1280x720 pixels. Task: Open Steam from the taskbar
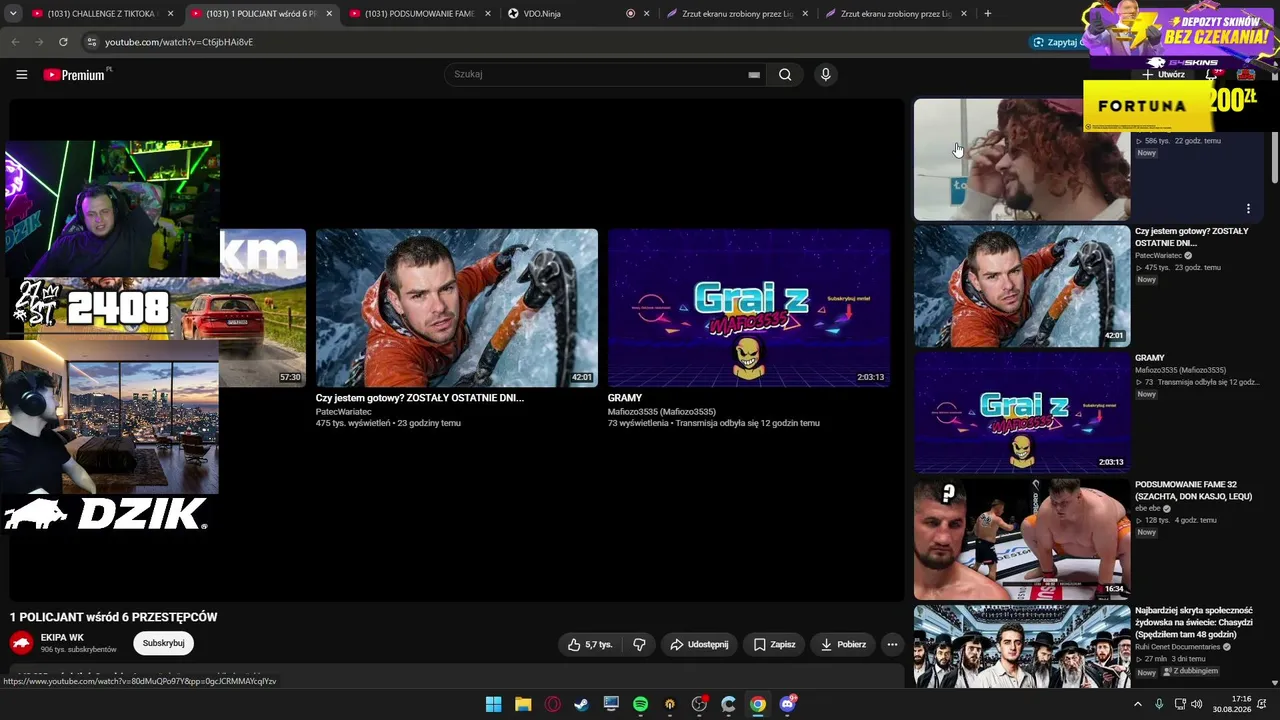[x=581, y=704]
